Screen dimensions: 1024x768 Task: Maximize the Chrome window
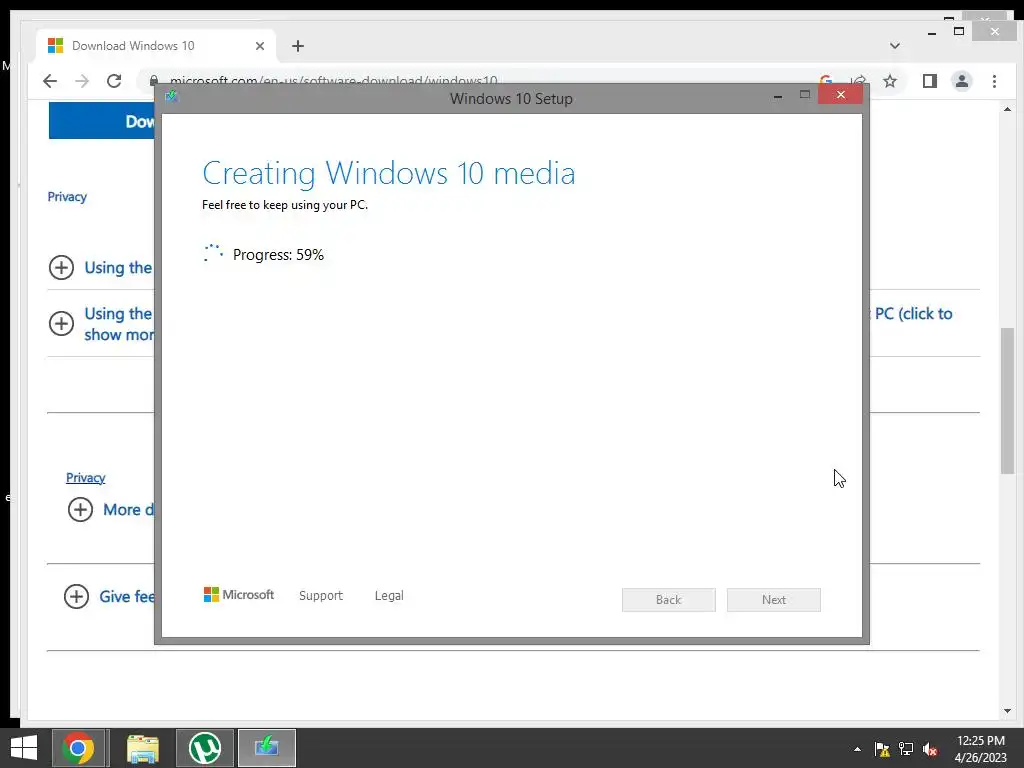coord(959,31)
